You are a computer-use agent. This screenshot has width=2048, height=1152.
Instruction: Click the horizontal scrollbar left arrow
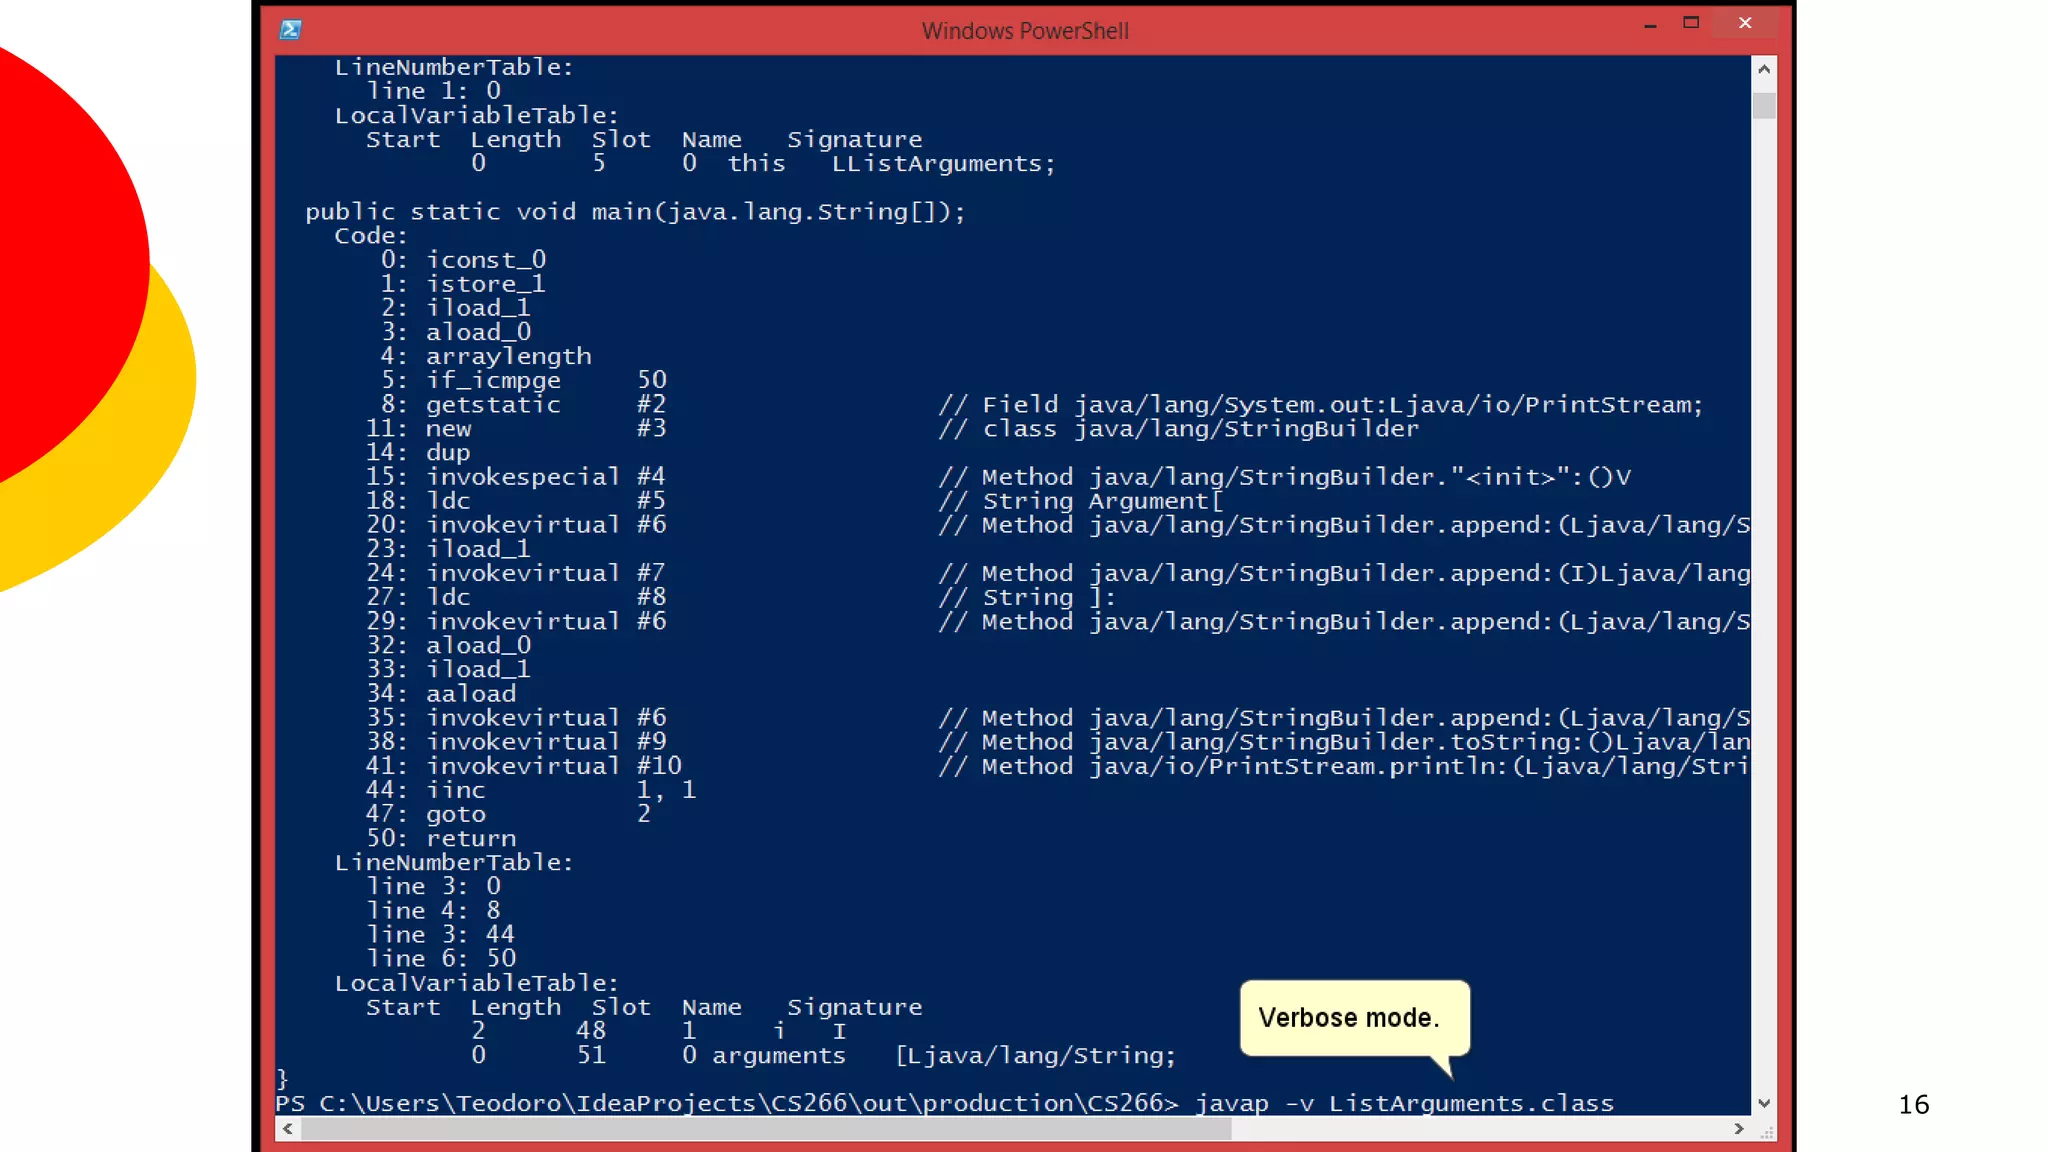point(288,1129)
